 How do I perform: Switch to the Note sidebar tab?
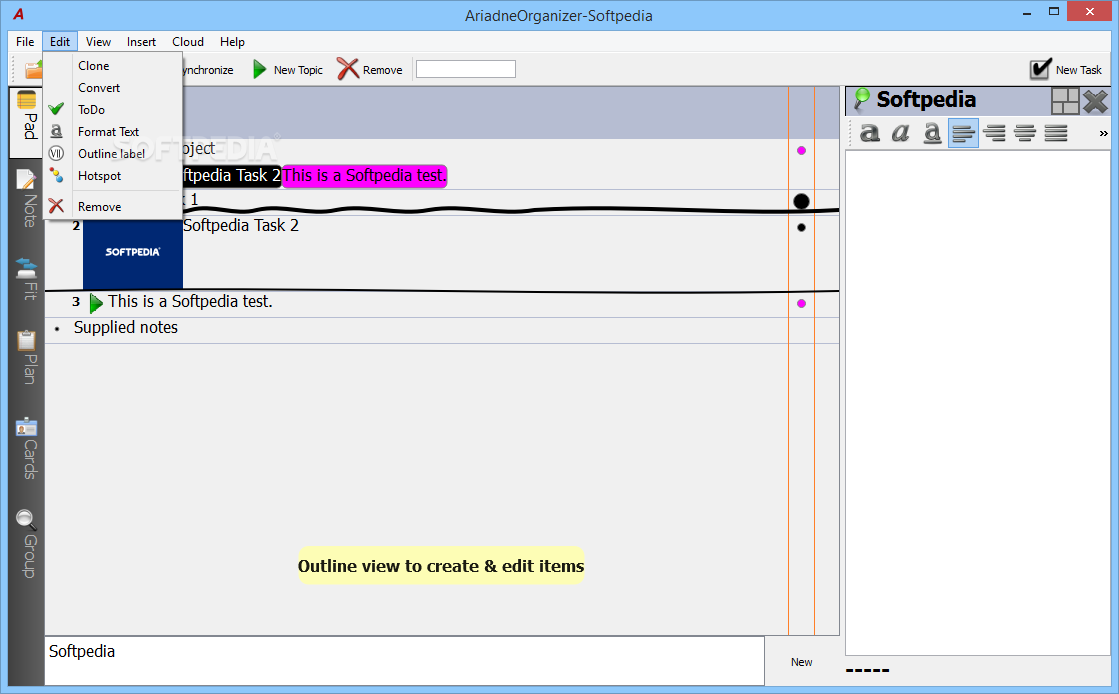pyautogui.click(x=27, y=200)
